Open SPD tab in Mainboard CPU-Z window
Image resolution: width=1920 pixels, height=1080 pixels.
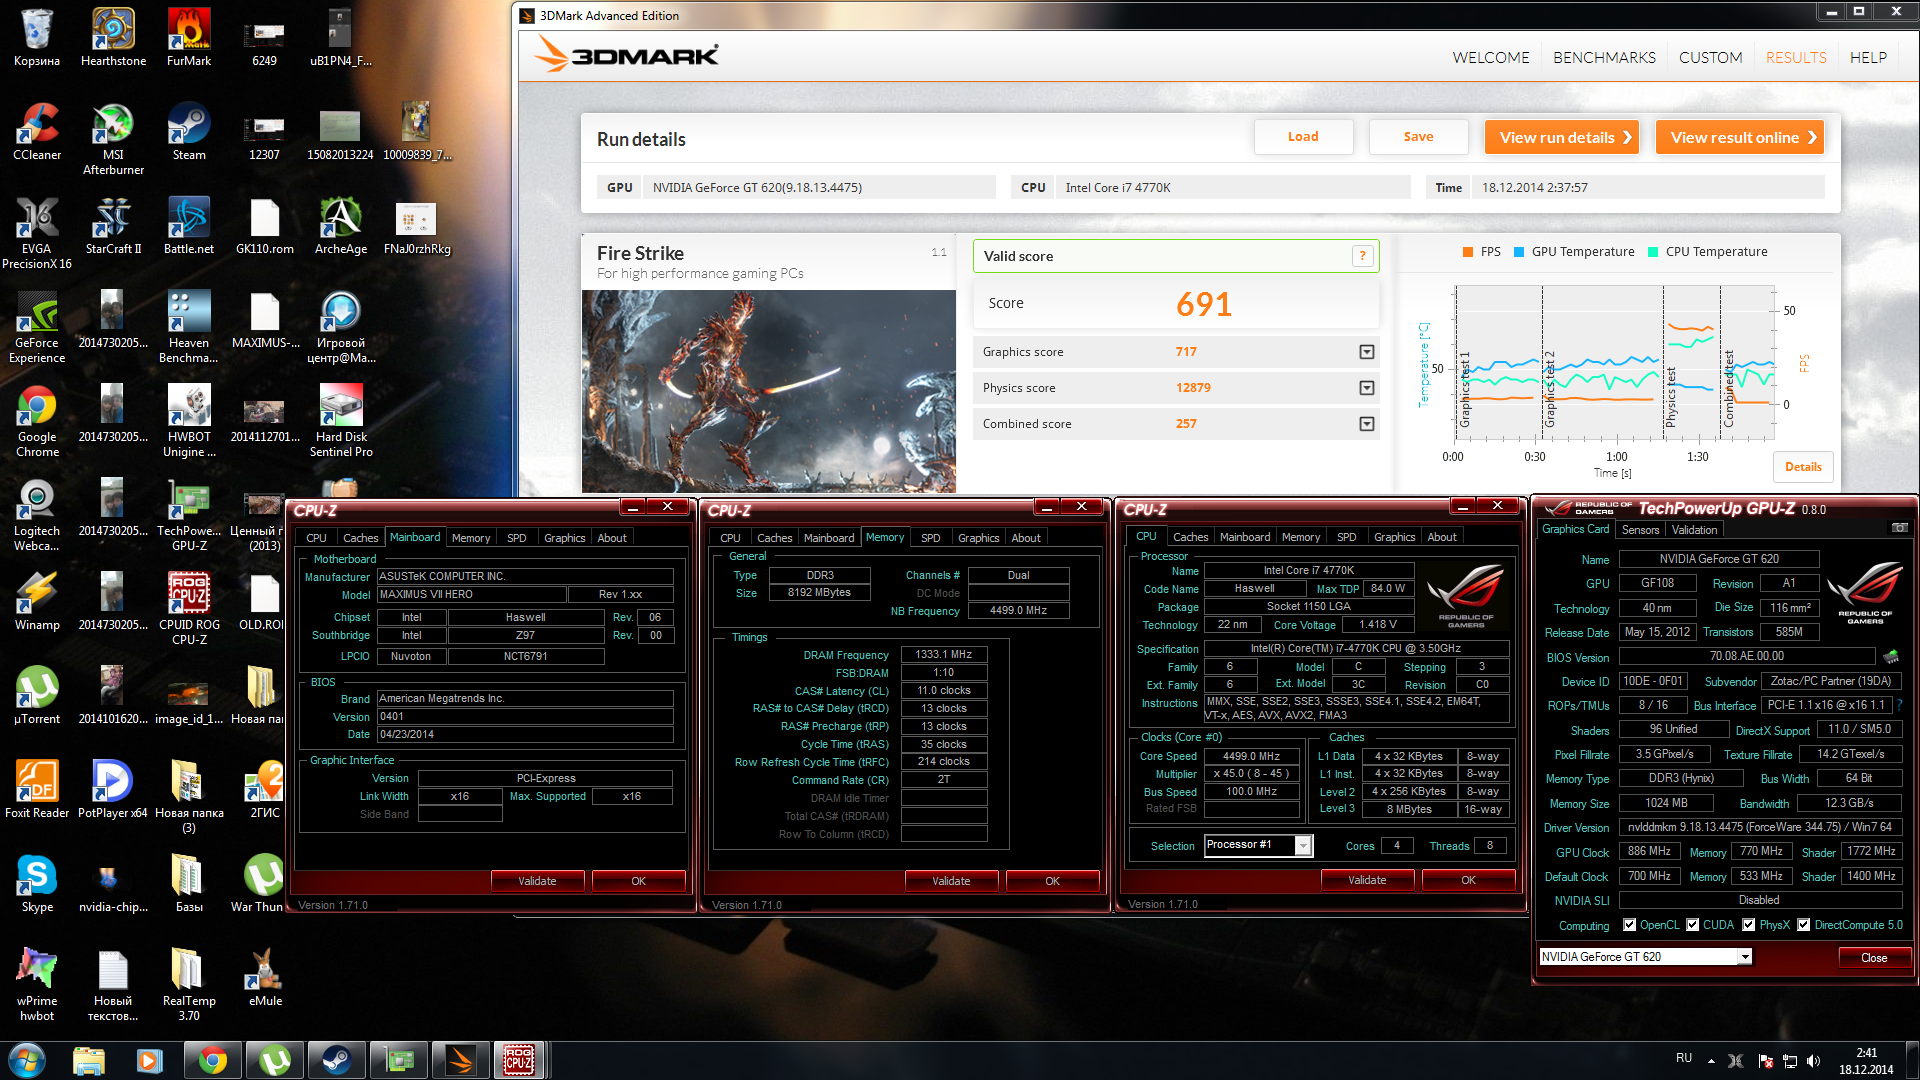(516, 538)
